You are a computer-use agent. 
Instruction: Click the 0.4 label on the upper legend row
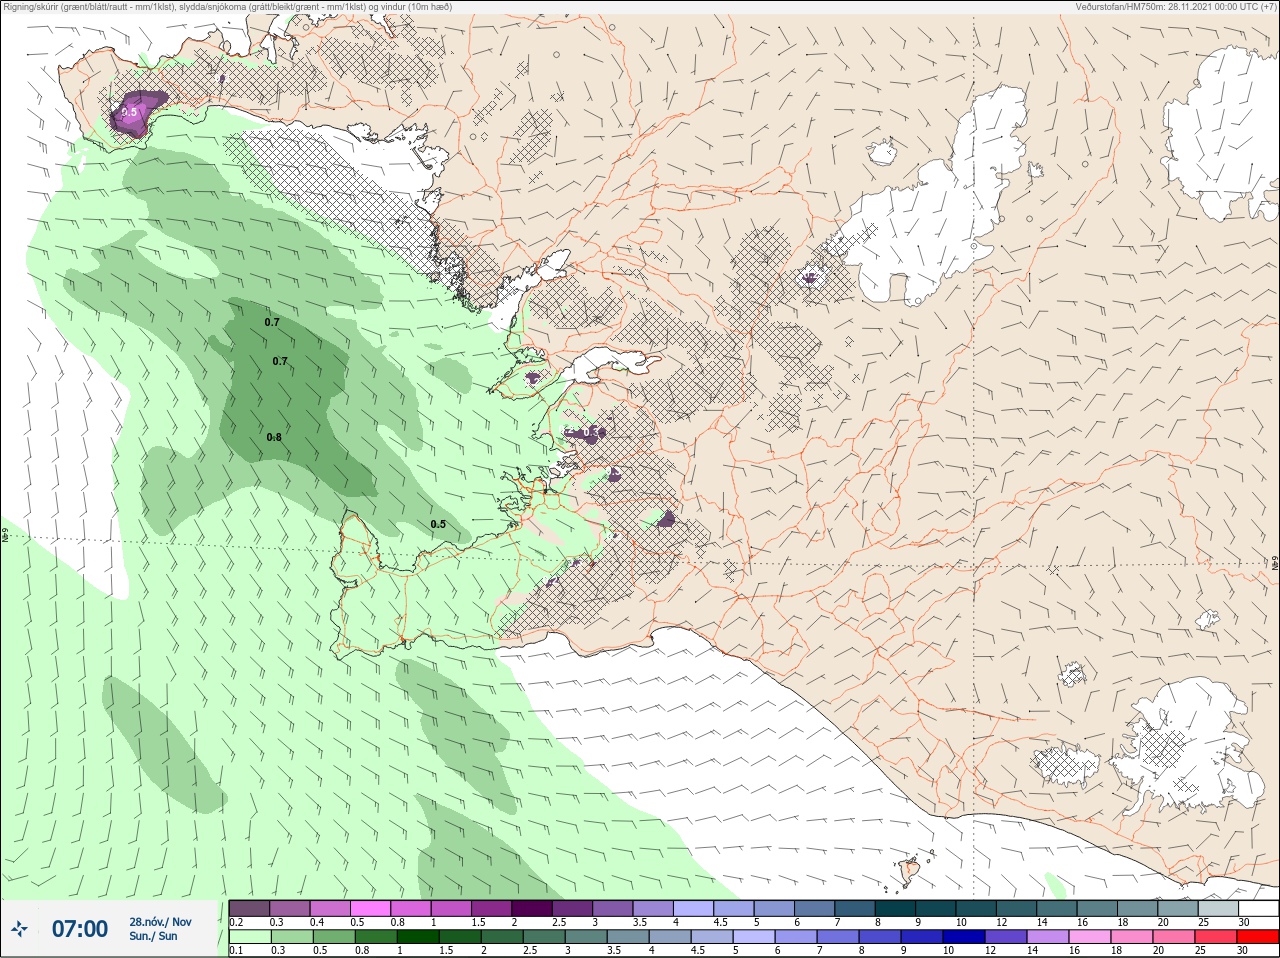point(317,922)
